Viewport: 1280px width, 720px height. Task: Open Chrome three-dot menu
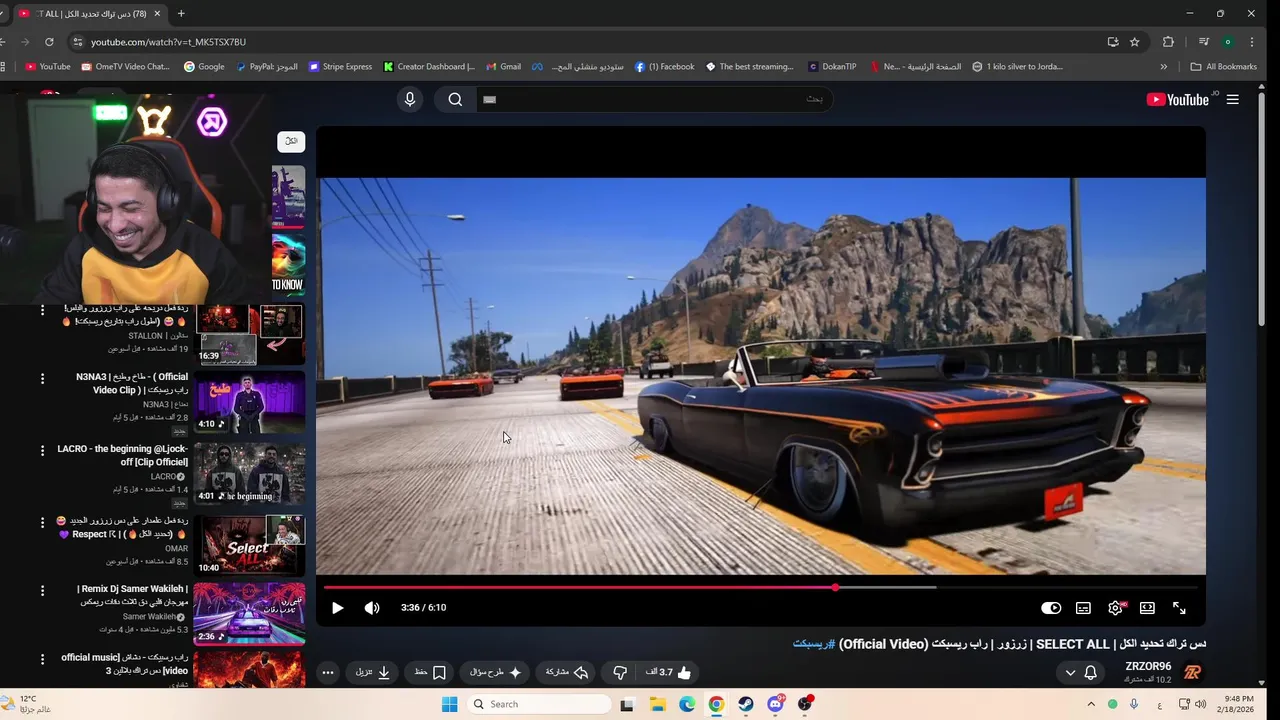(1253, 42)
